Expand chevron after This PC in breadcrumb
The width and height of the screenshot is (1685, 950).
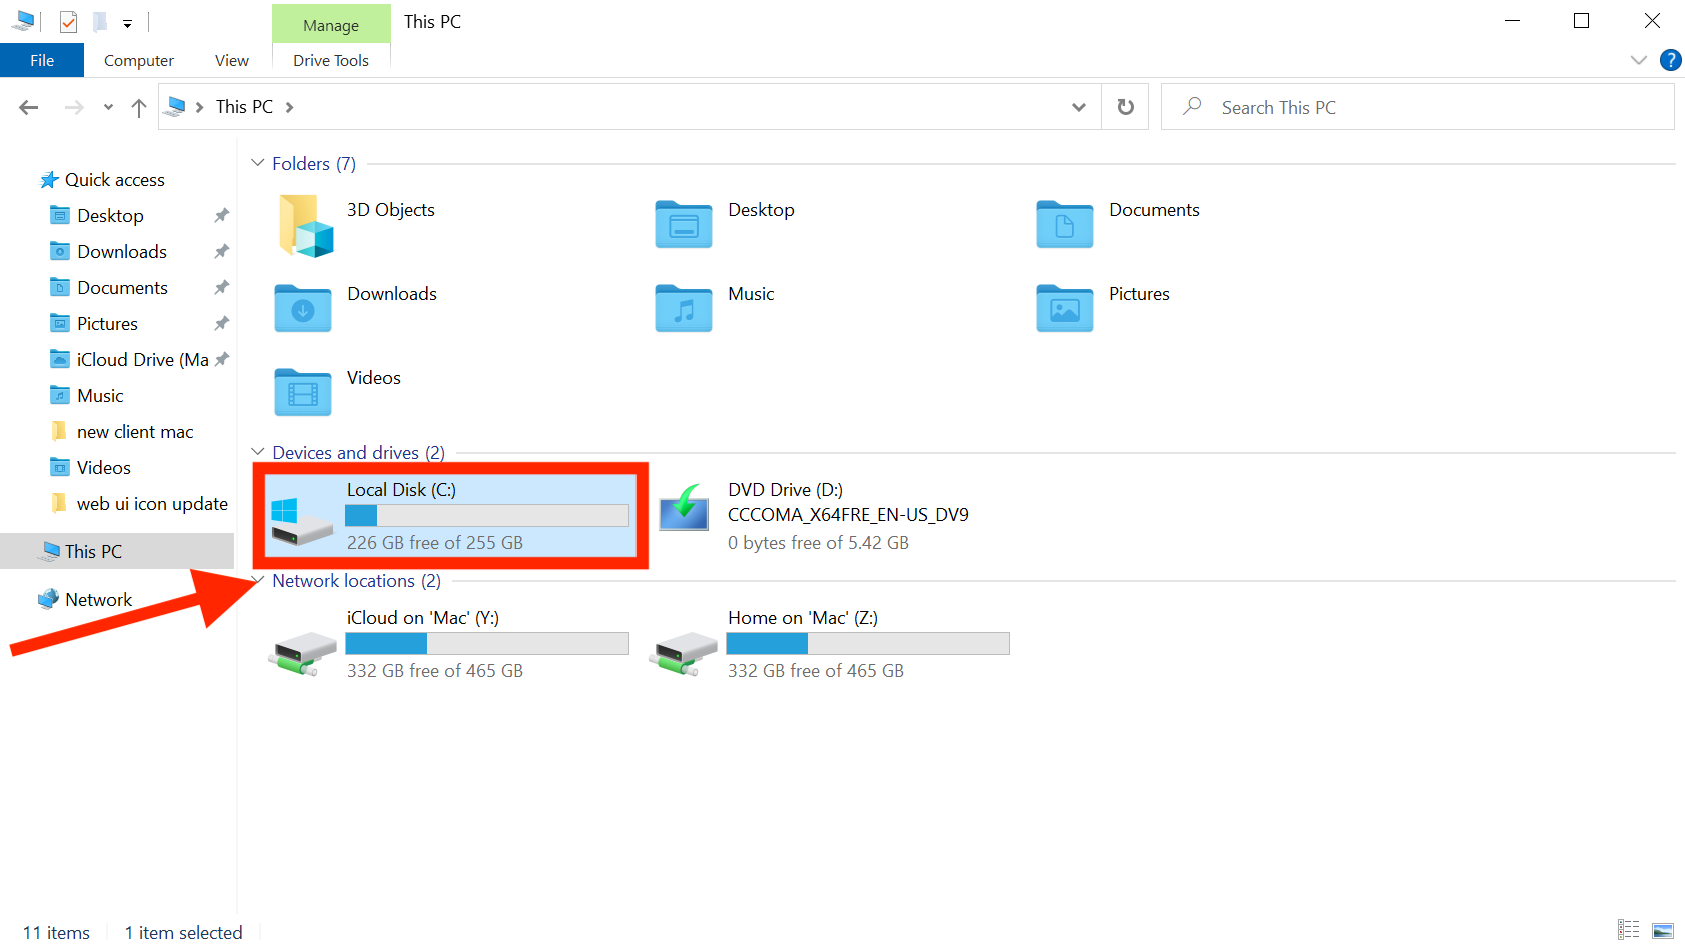289,107
